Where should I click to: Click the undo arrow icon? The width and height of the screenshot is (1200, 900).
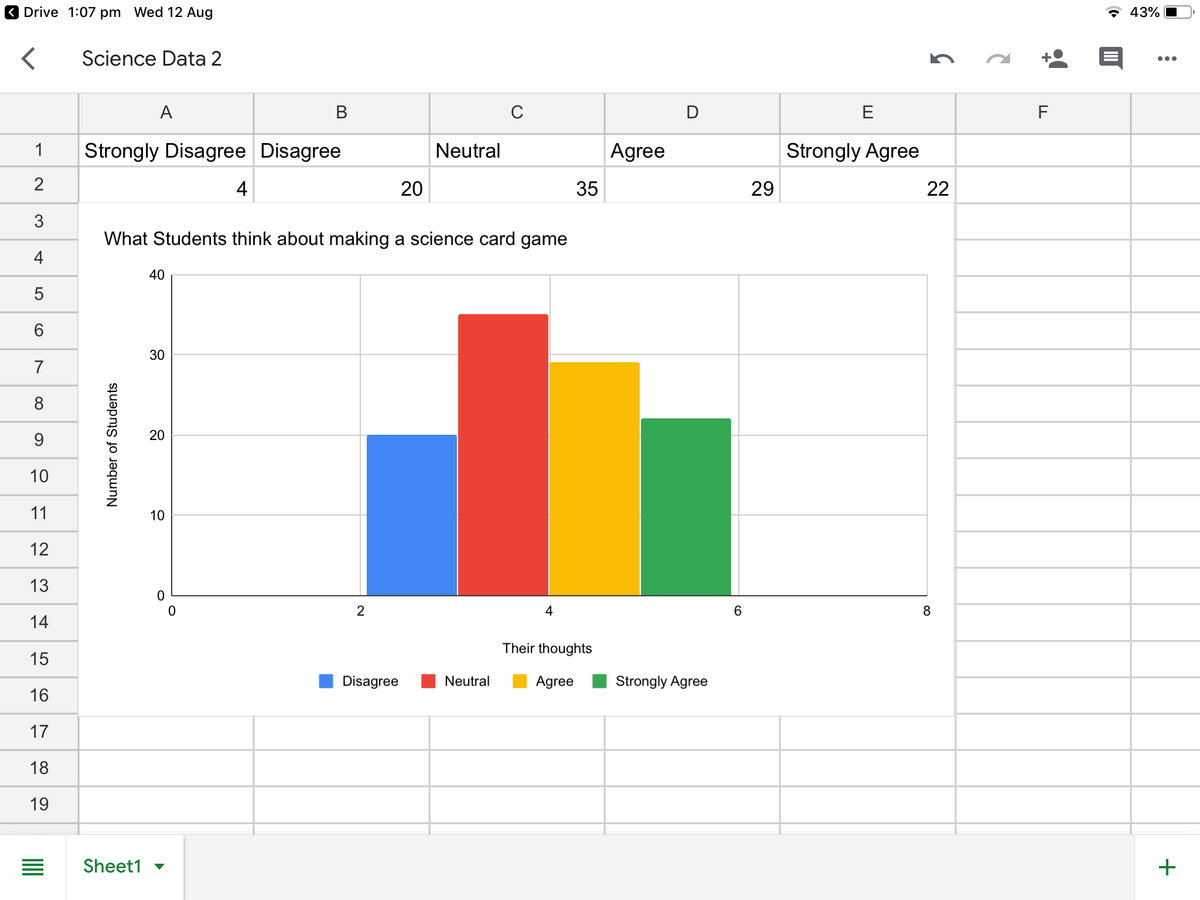941,59
